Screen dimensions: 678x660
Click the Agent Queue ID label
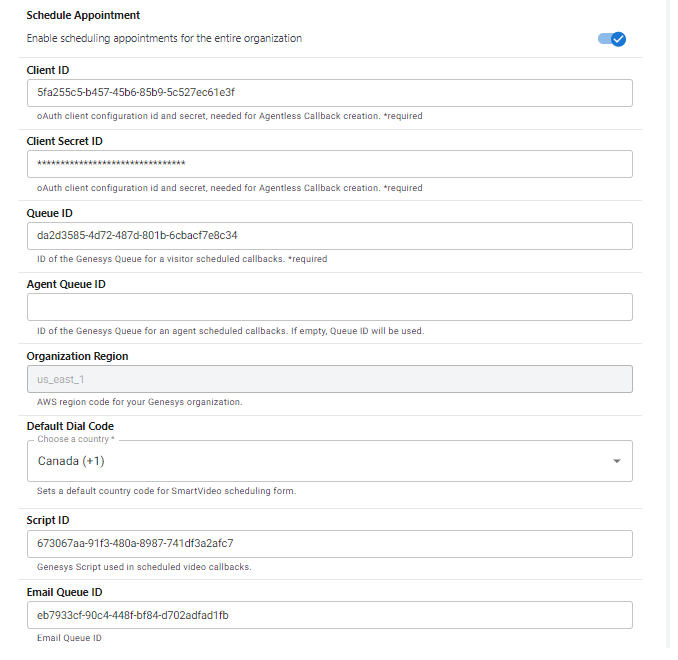point(66,284)
